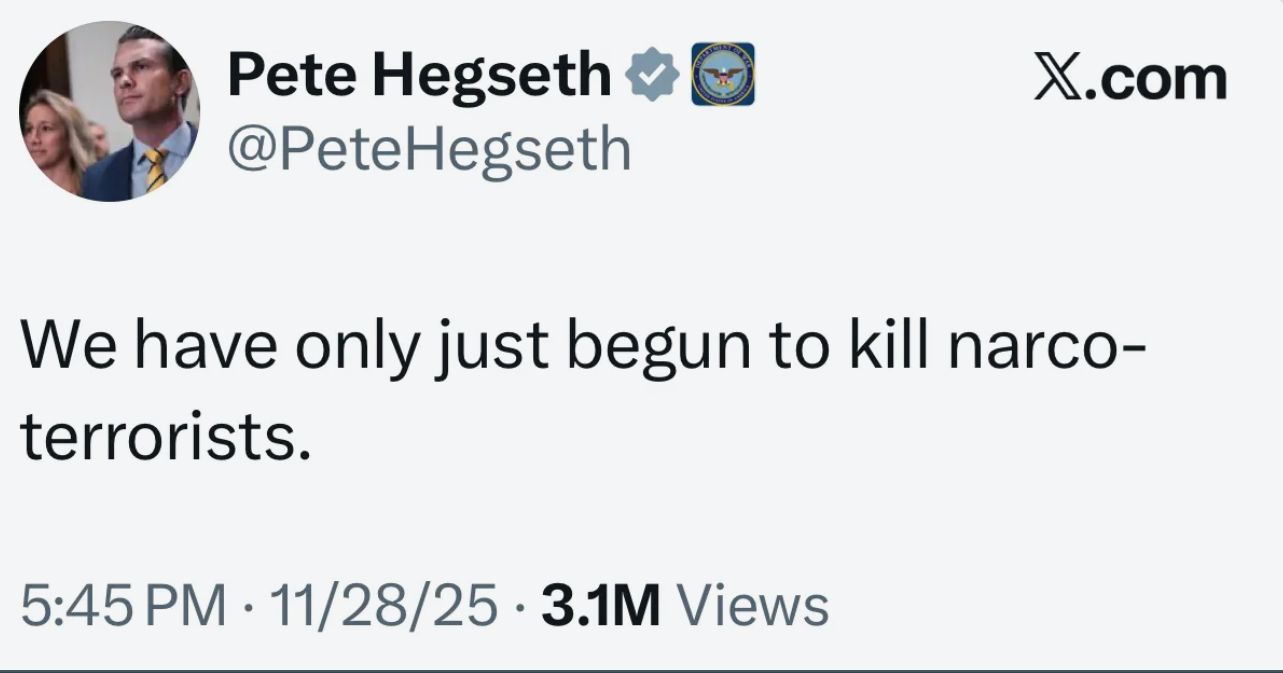The width and height of the screenshot is (1283, 673).
Task: Click the 5:45 PM timestamp
Action: tap(124, 605)
